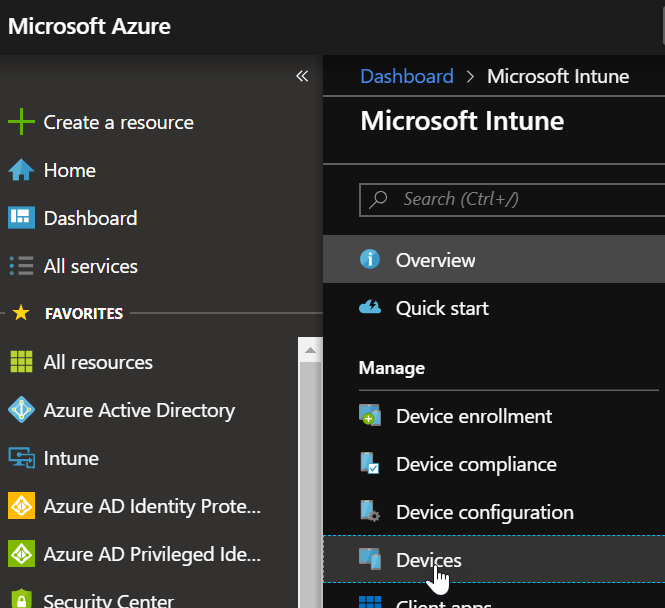Screen dimensions: 665x608
Task: Open Device configuration in Manage list
Action: pos(484,512)
